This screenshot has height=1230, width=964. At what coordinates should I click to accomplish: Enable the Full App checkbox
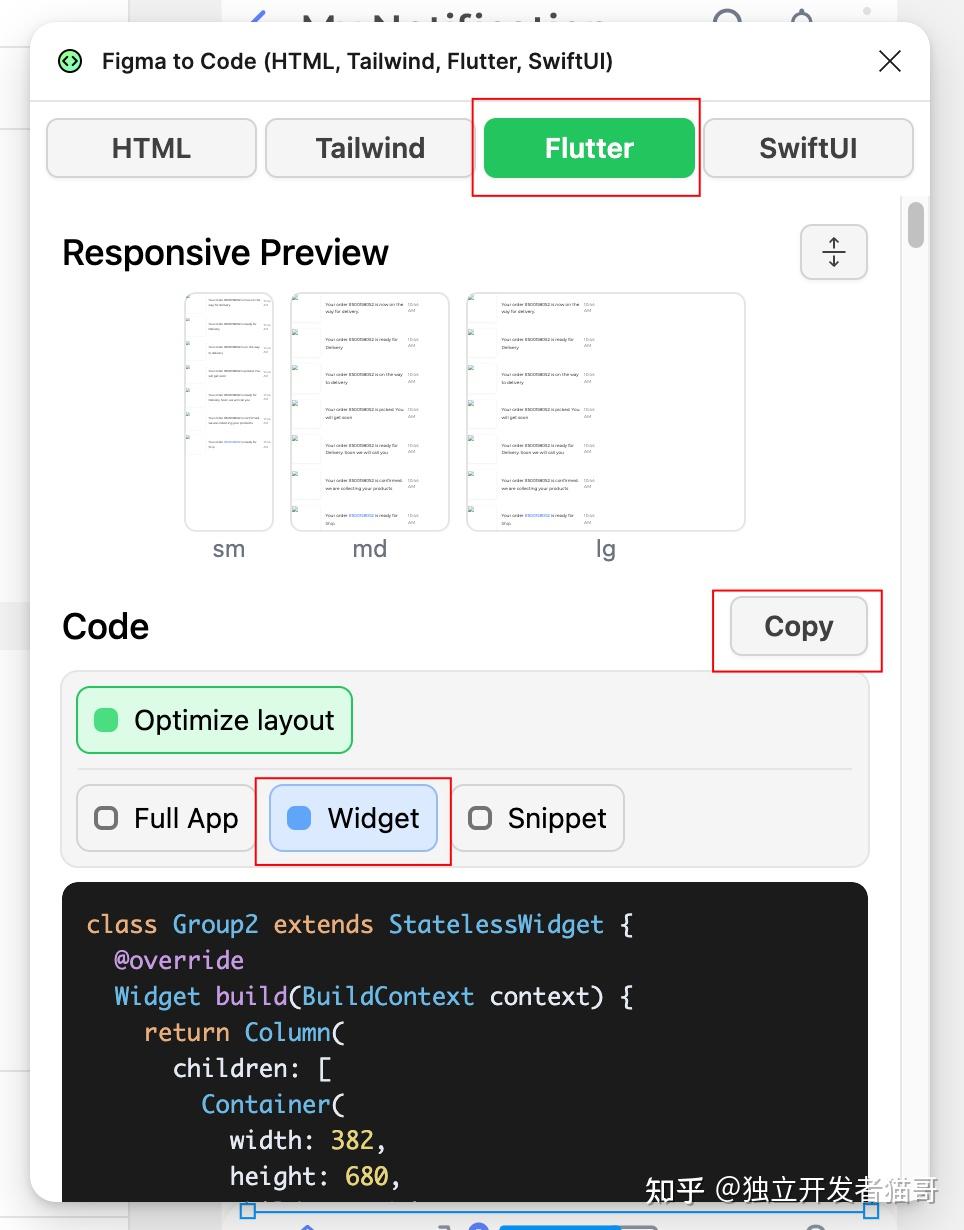click(165, 818)
